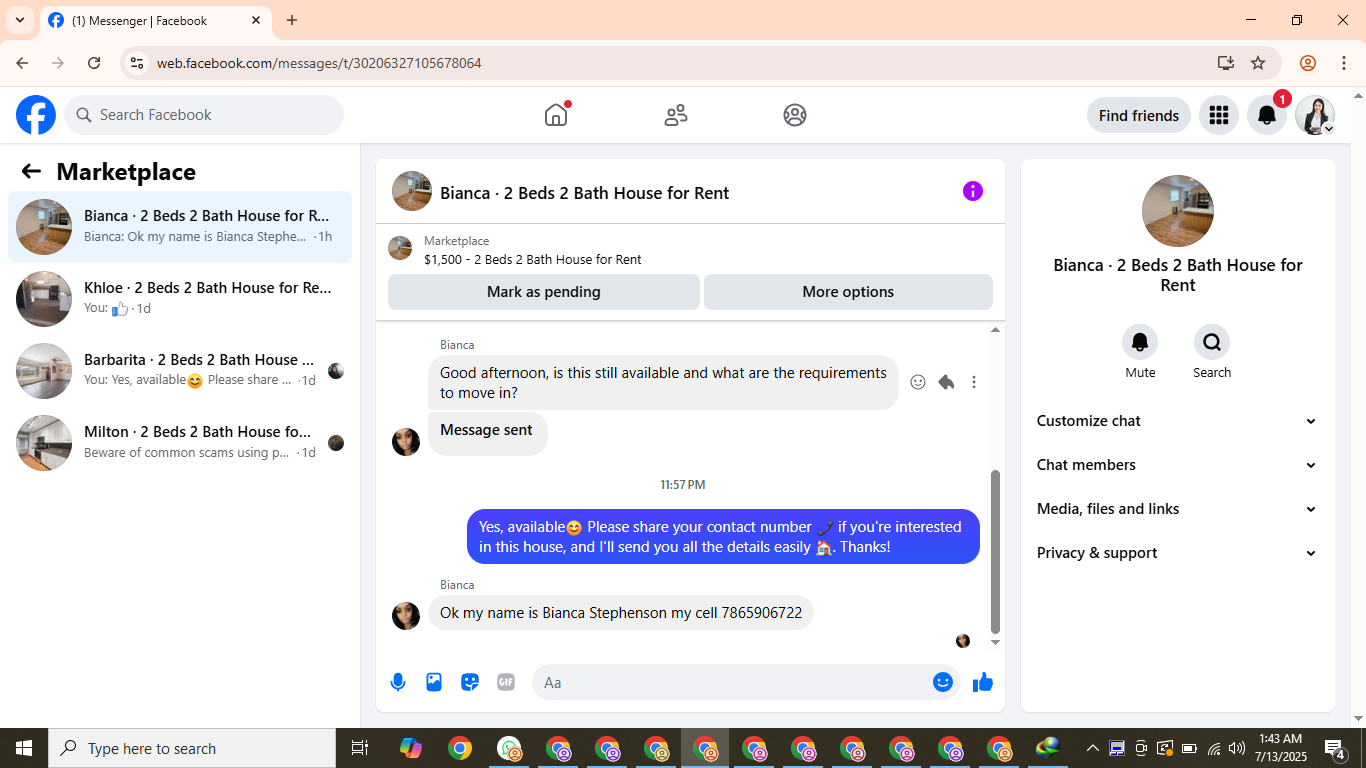Image resolution: width=1366 pixels, height=768 pixels.
Task: Reply to Bianca's first message
Action: tap(946, 382)
